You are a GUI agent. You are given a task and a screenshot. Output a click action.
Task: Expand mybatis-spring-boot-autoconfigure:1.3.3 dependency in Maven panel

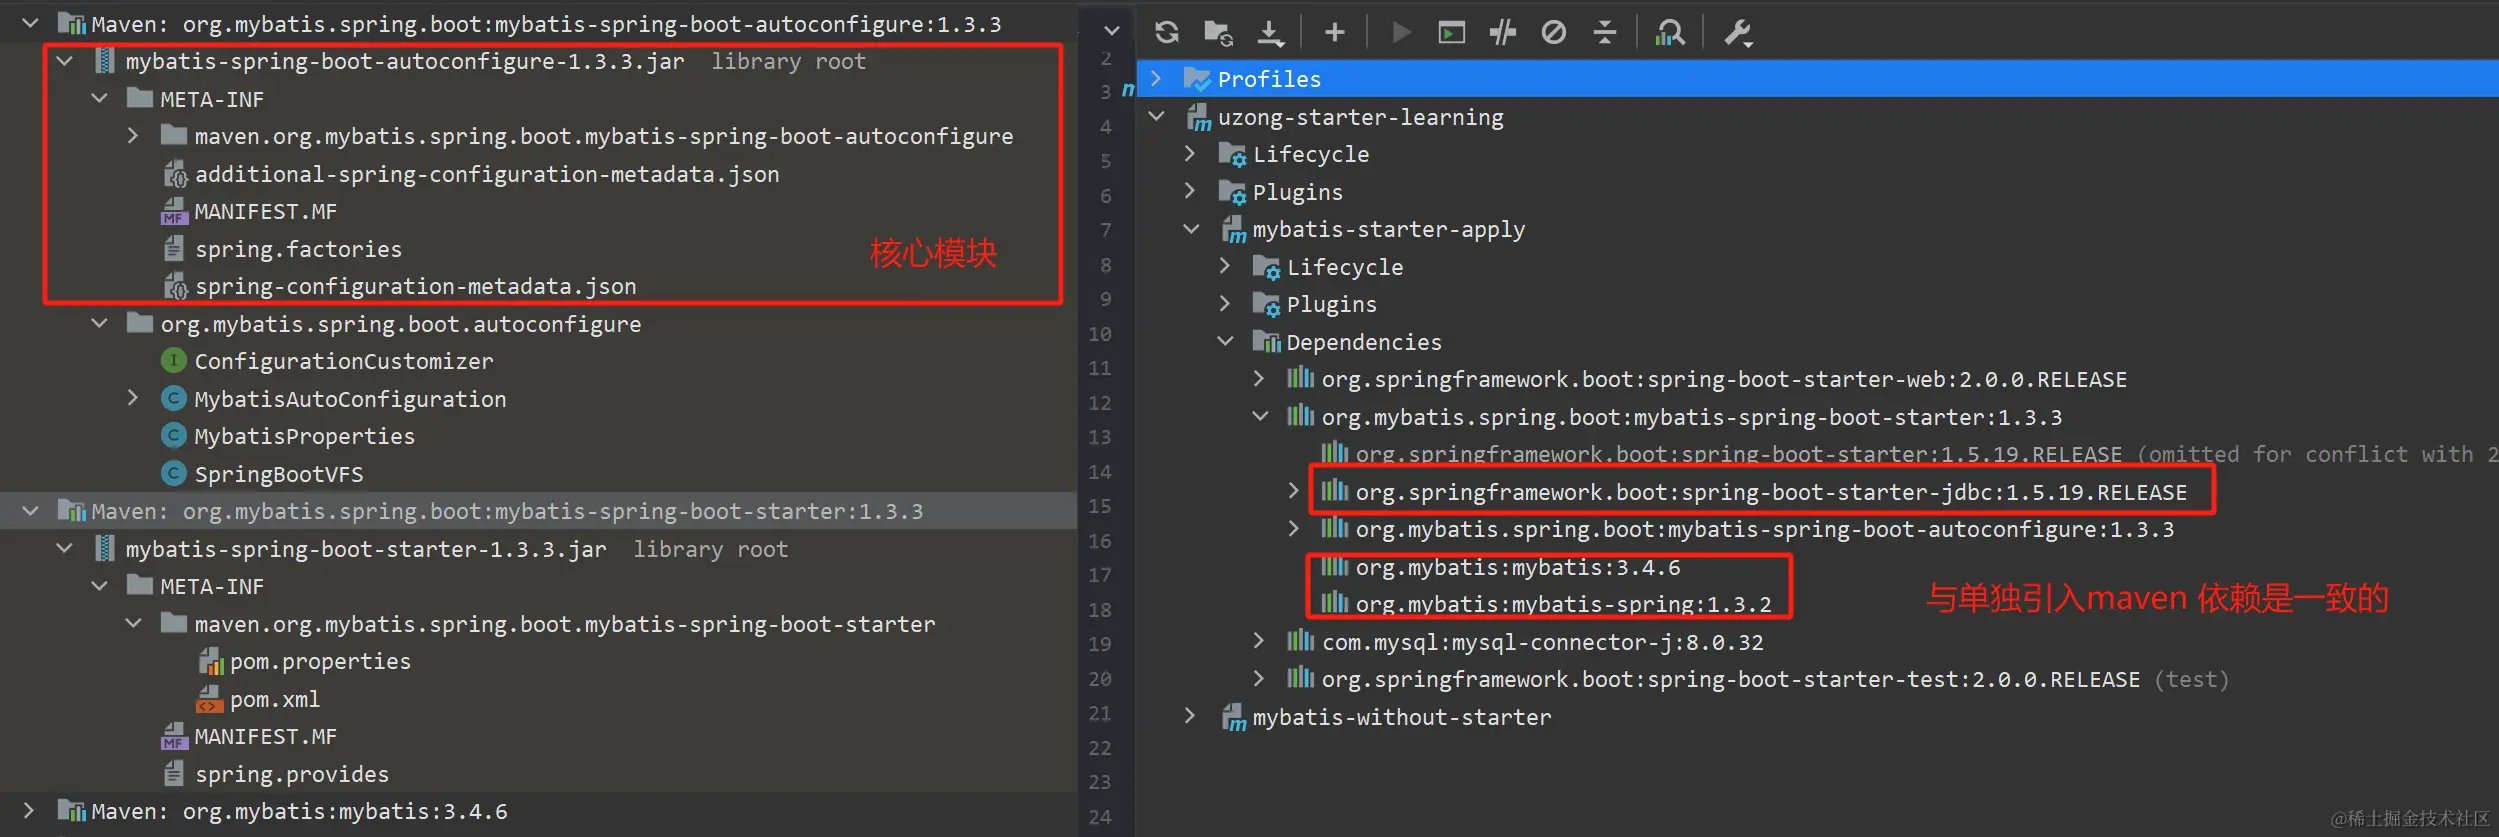click(1293, 528)
